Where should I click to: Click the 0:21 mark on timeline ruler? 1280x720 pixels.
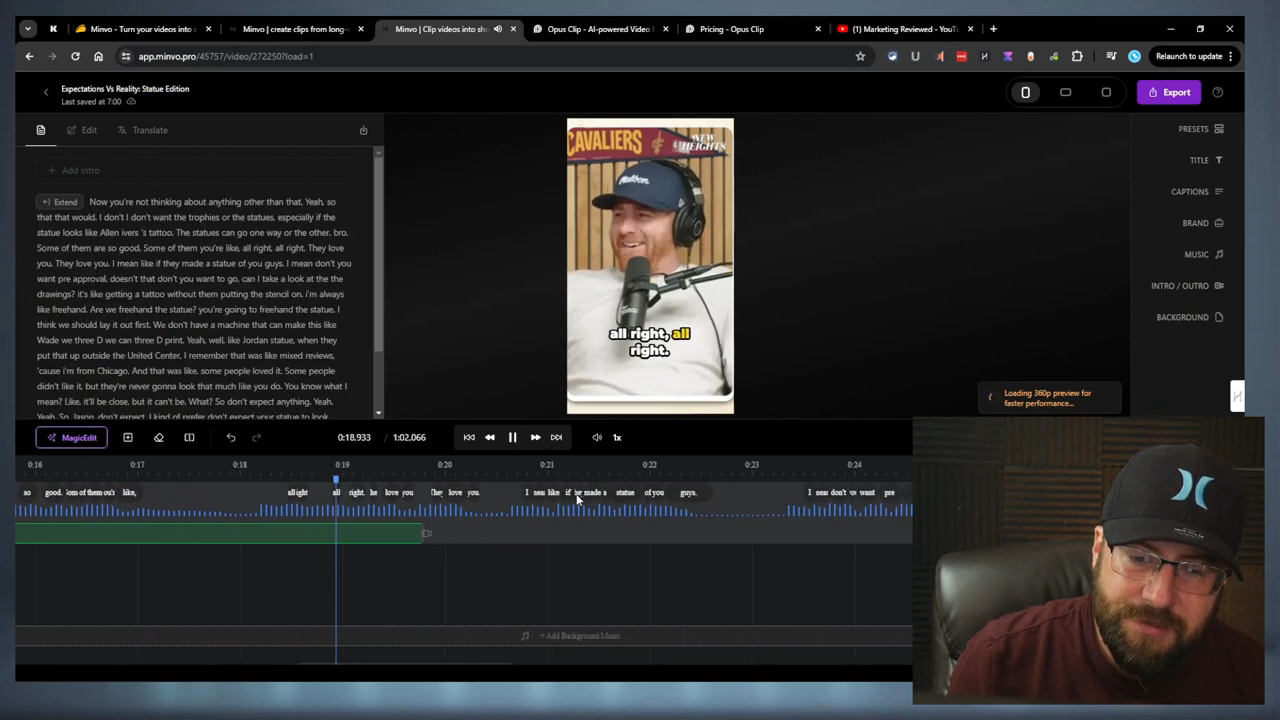[x=547, y=464]
